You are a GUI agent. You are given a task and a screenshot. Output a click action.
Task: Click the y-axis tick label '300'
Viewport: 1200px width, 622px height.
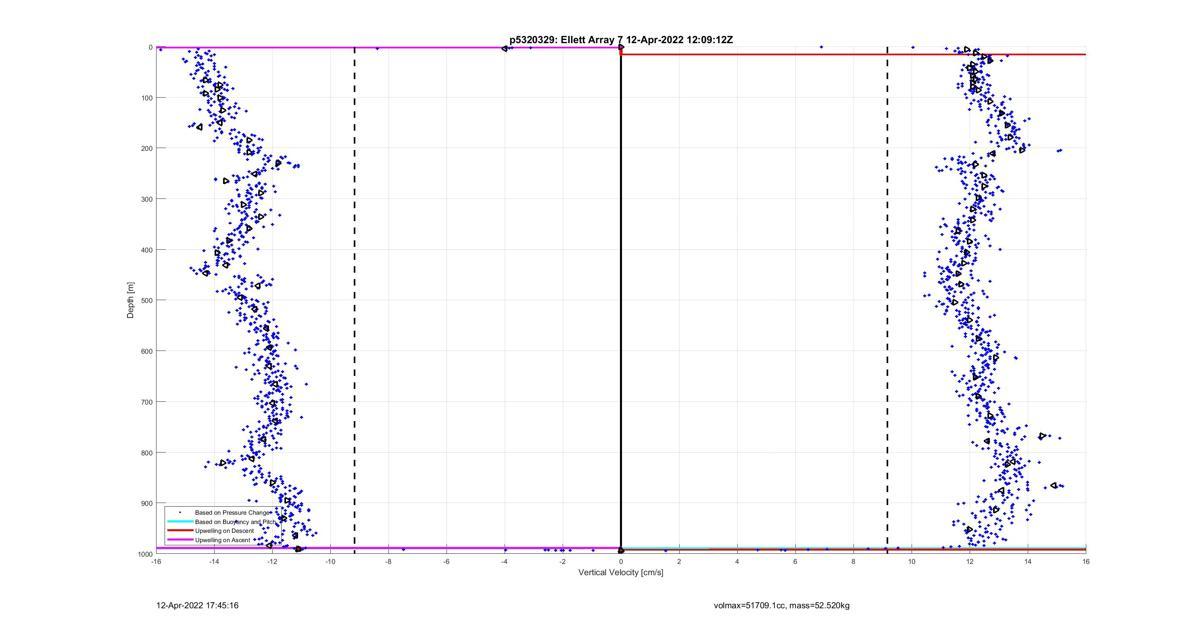(145, 200)
